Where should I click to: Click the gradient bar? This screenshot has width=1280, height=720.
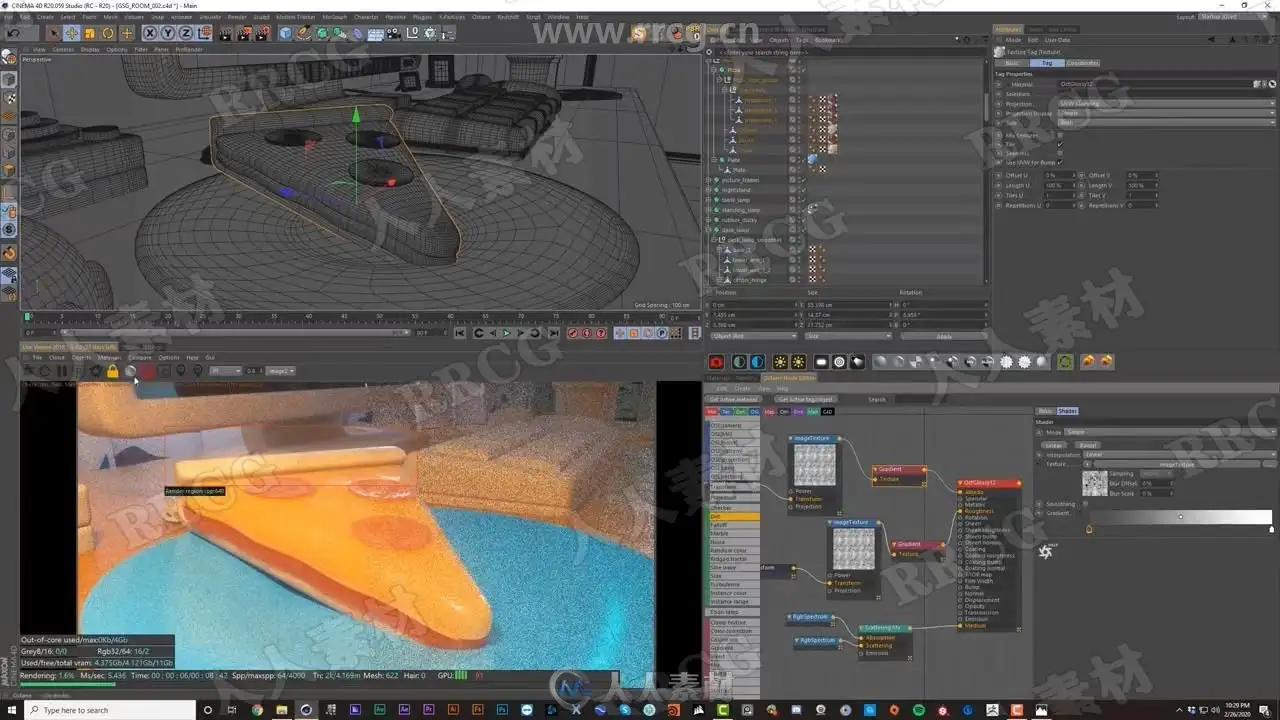click(x=1181, y=518)
